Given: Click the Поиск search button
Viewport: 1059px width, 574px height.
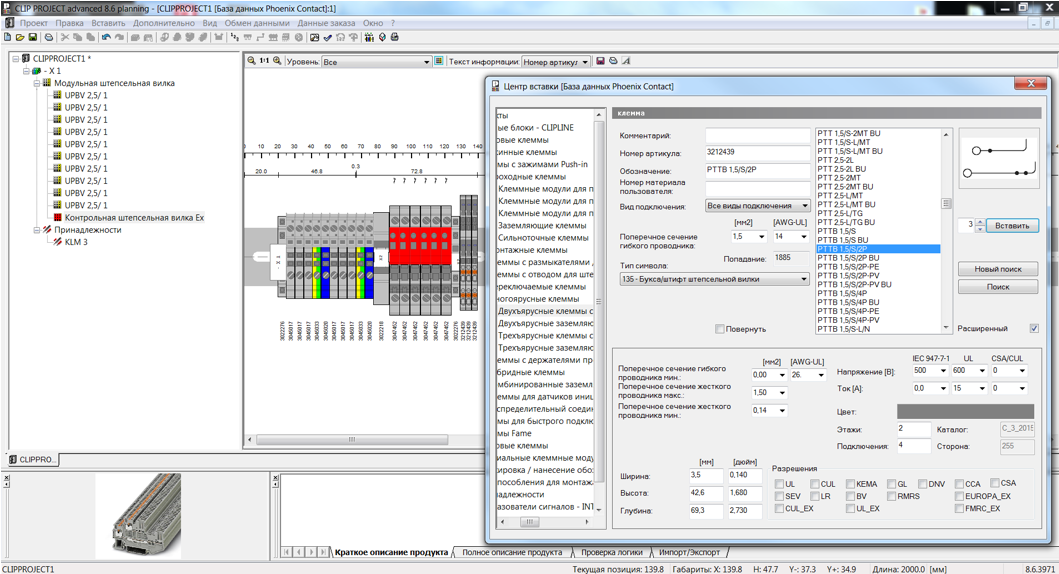Looking at the screenshot, I should click(998, 287).
